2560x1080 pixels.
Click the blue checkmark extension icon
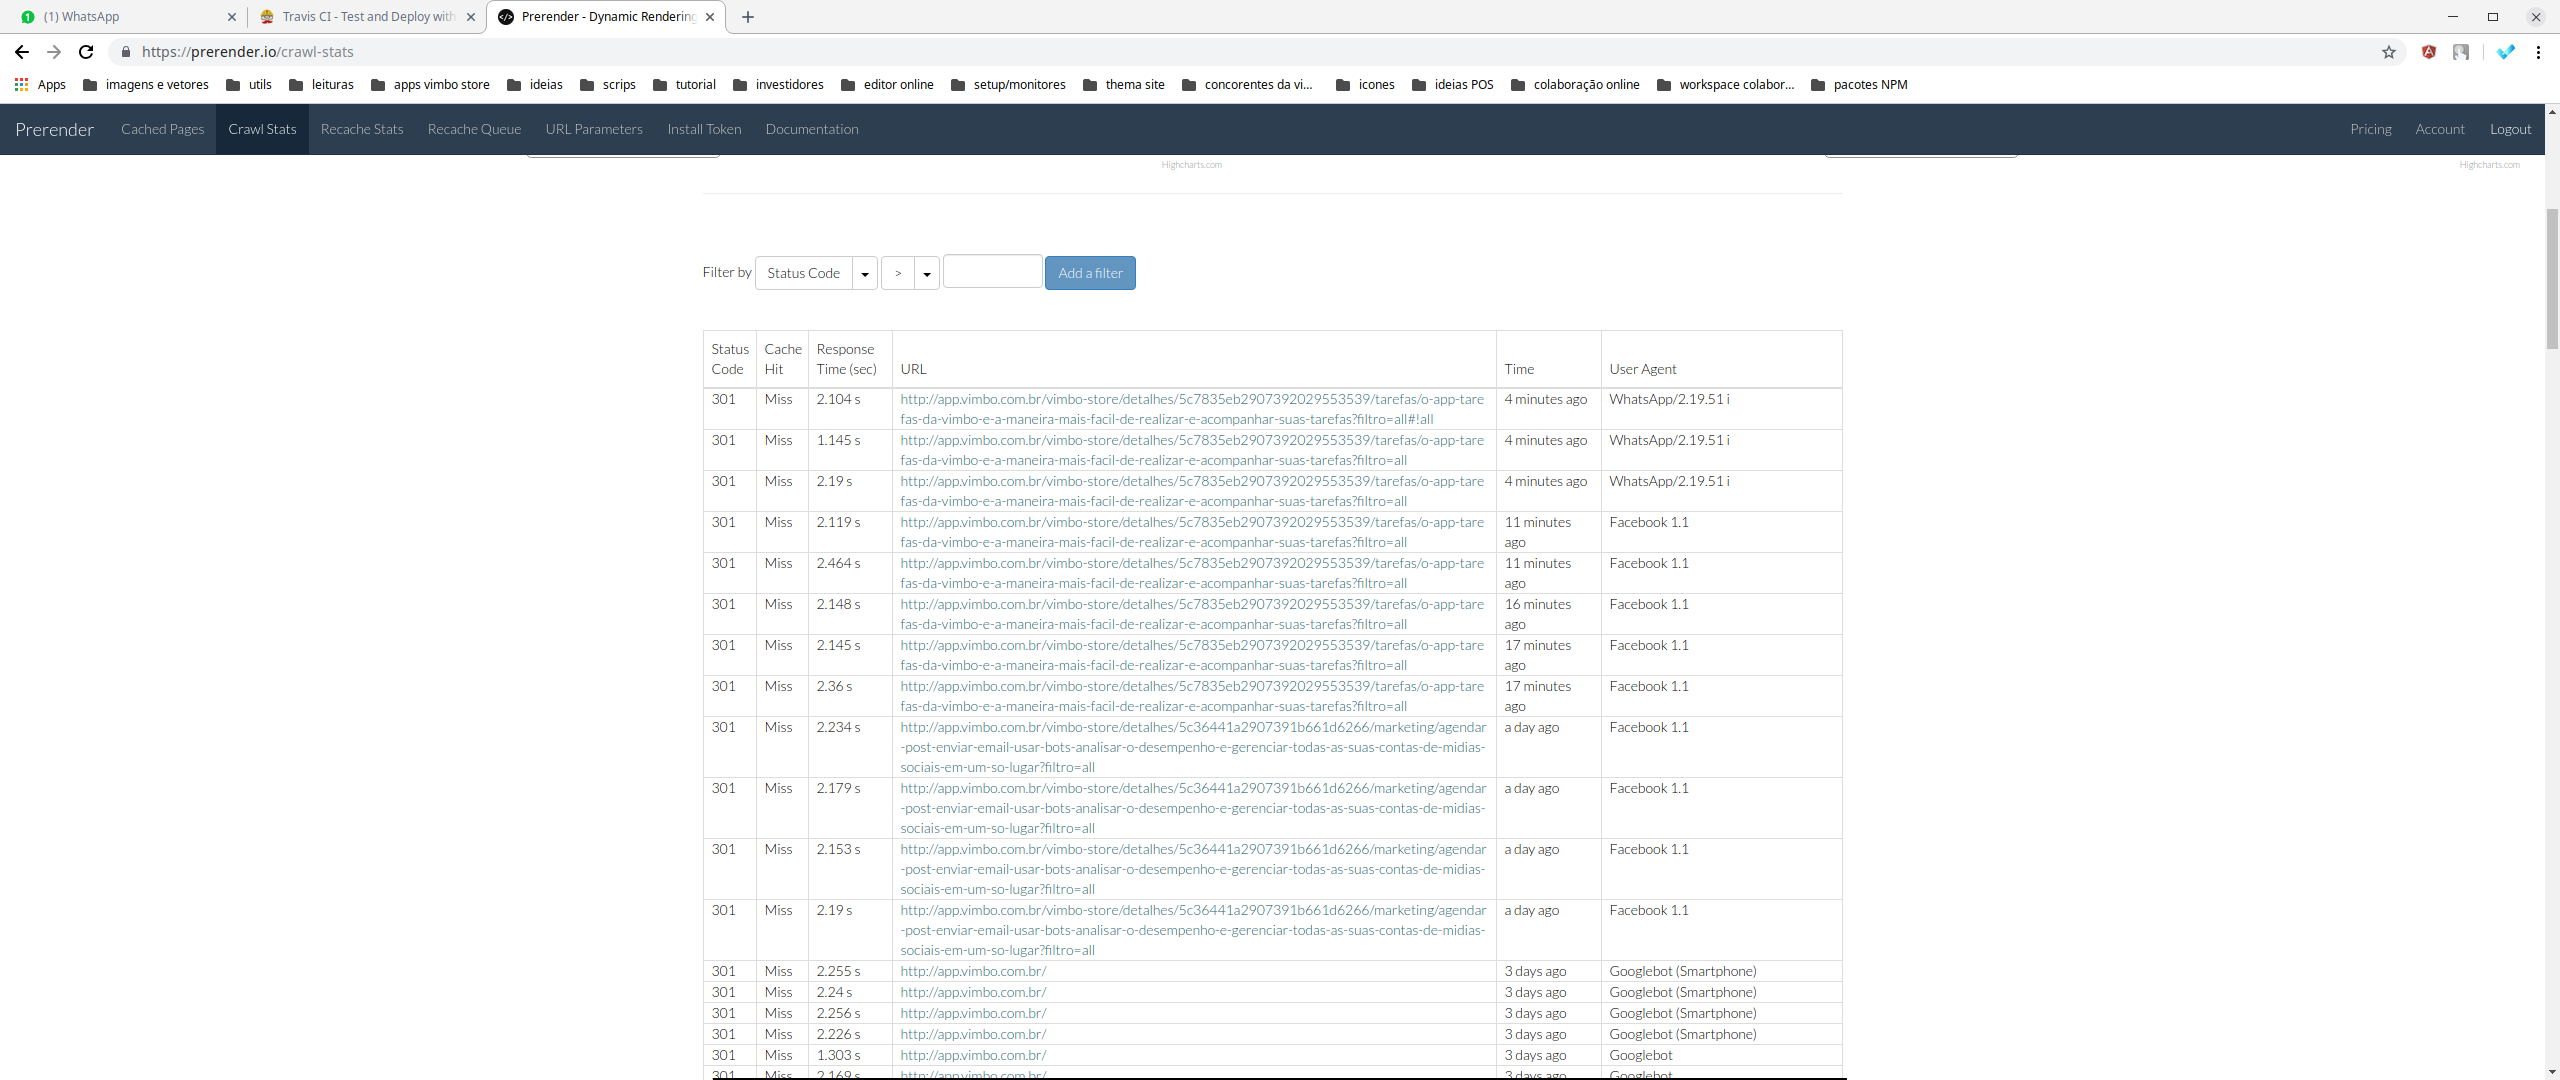coord(2506,52)
